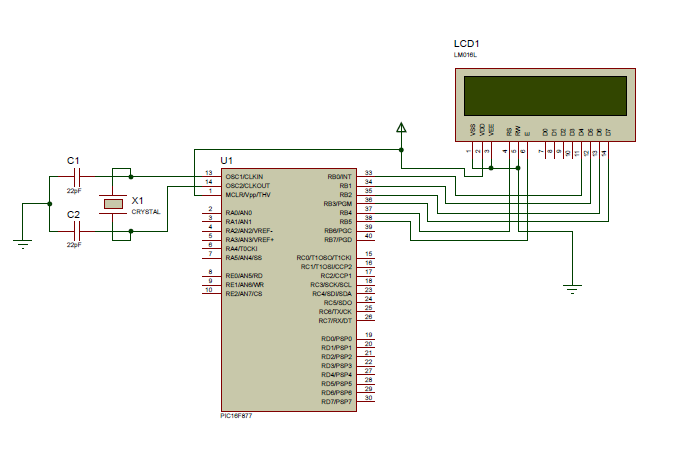Click the 'C1' component label
Image resolution: width=685 pixels, height=456 pixels.
click(73, 161)
